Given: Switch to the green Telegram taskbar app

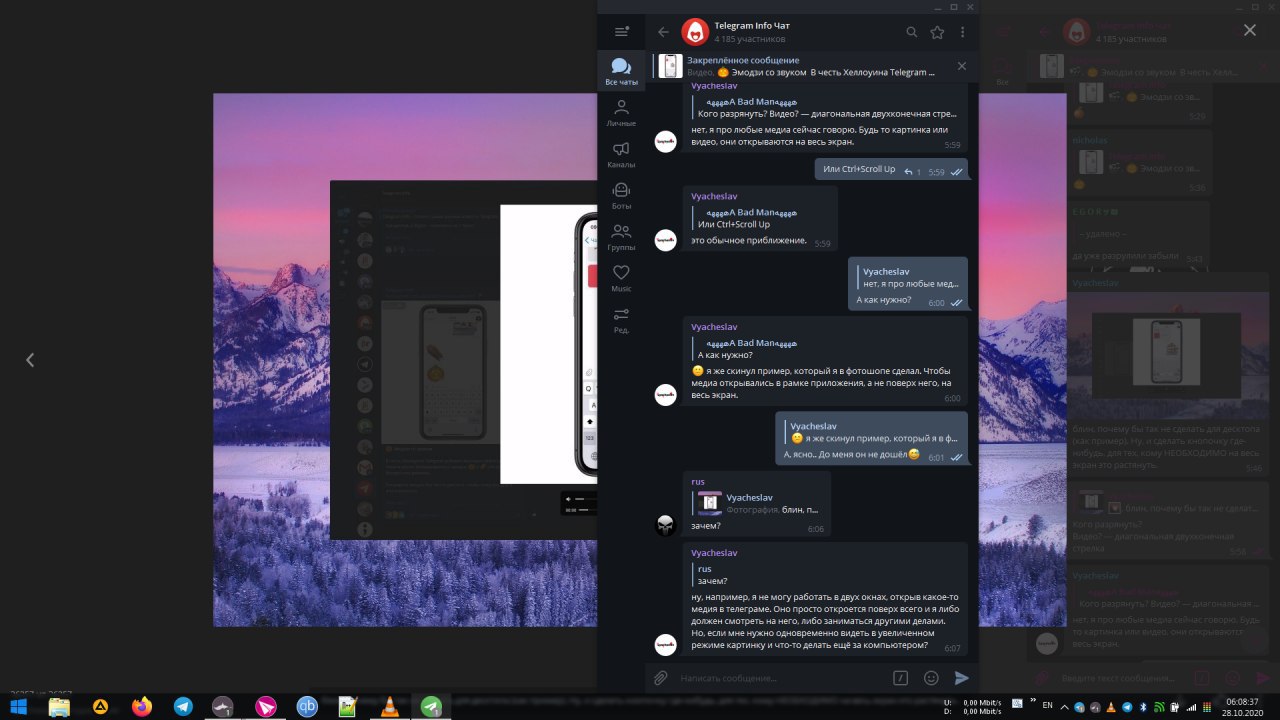Looking at the screenshot, I should coord(431,706).
